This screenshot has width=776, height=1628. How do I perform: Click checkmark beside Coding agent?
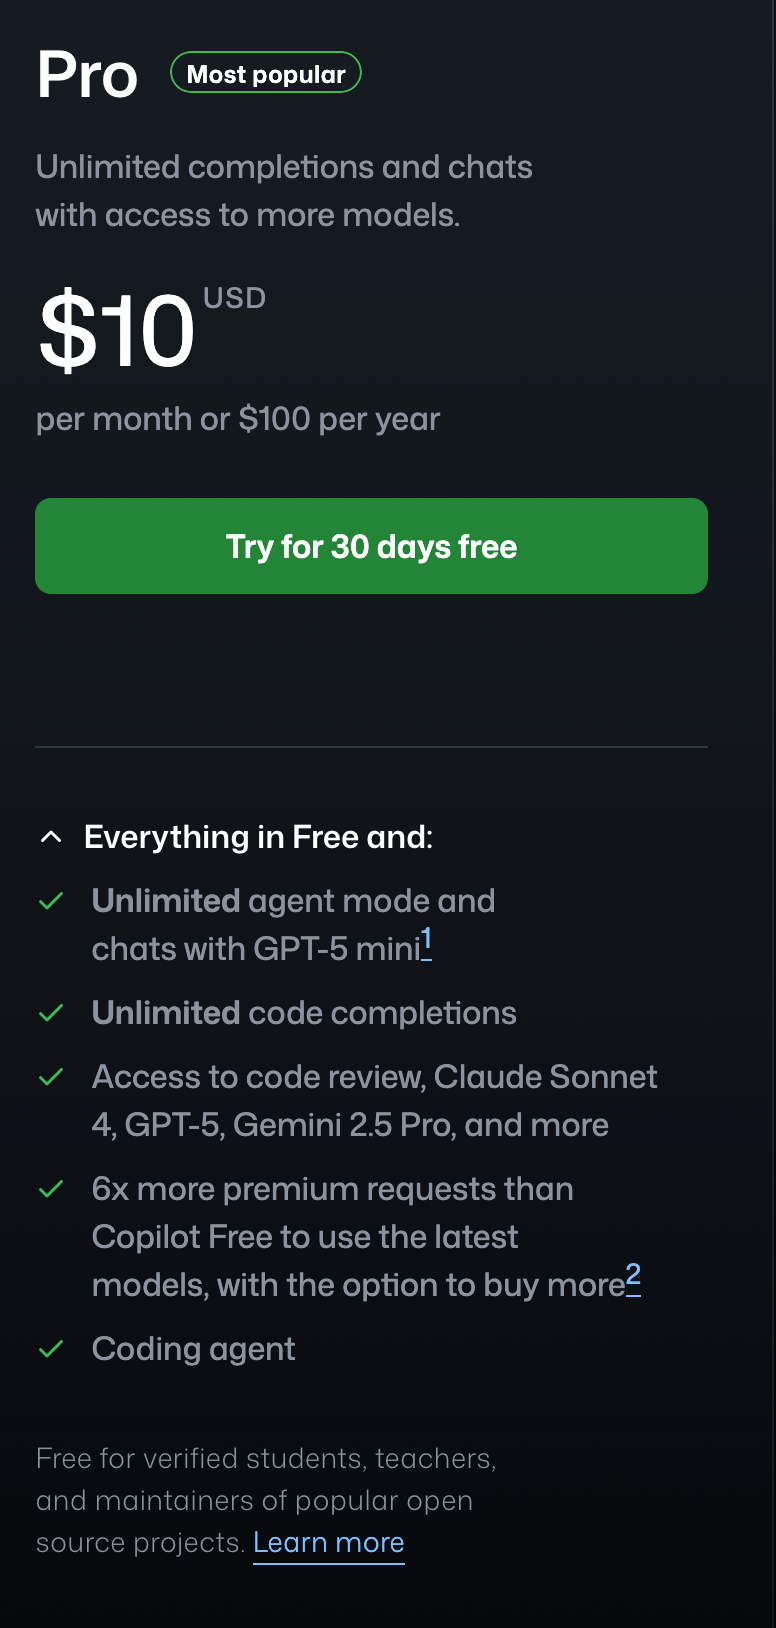[x=51, y=1349]
